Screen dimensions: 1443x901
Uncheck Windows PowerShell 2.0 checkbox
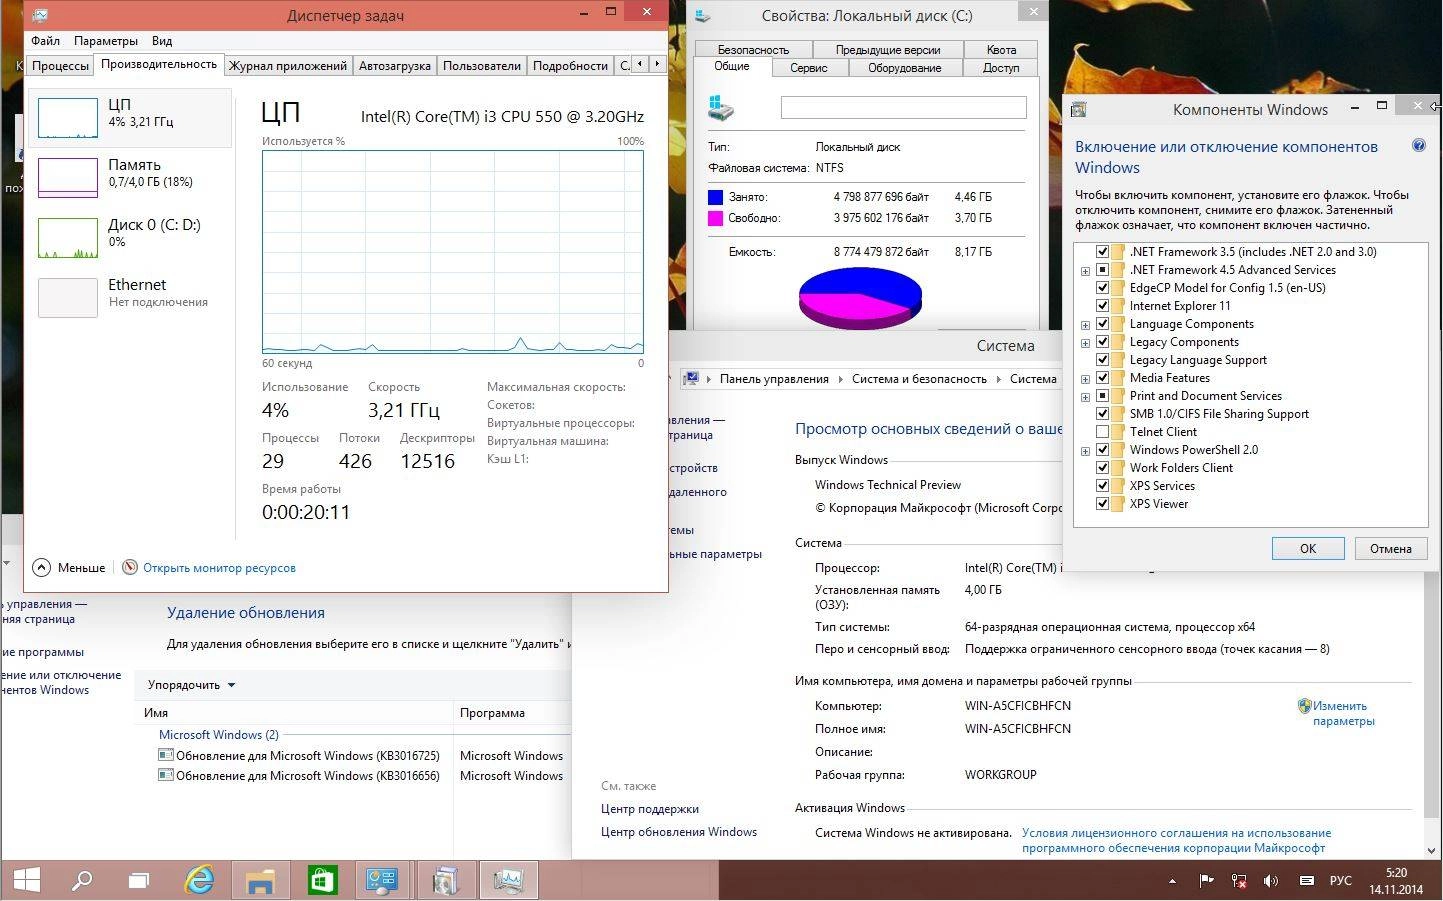point(1102,450)
